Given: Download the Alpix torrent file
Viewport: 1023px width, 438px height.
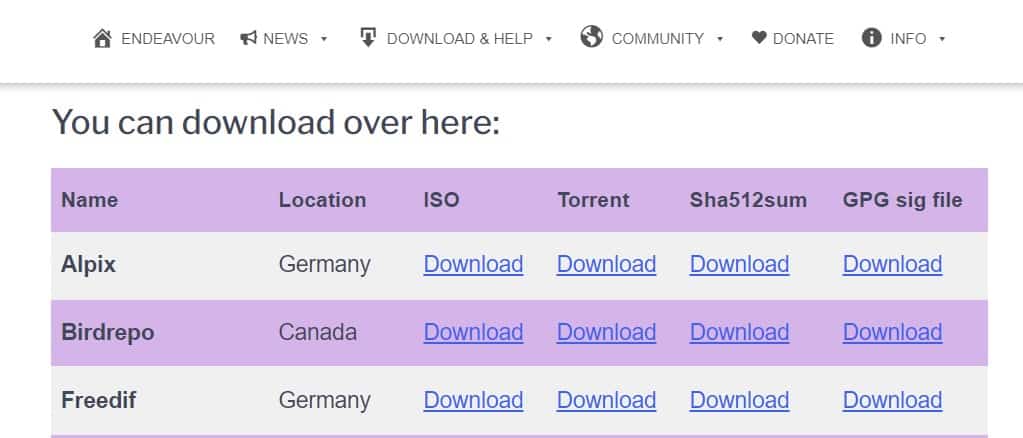Looking at the screenshot, I should pos(607,264).
